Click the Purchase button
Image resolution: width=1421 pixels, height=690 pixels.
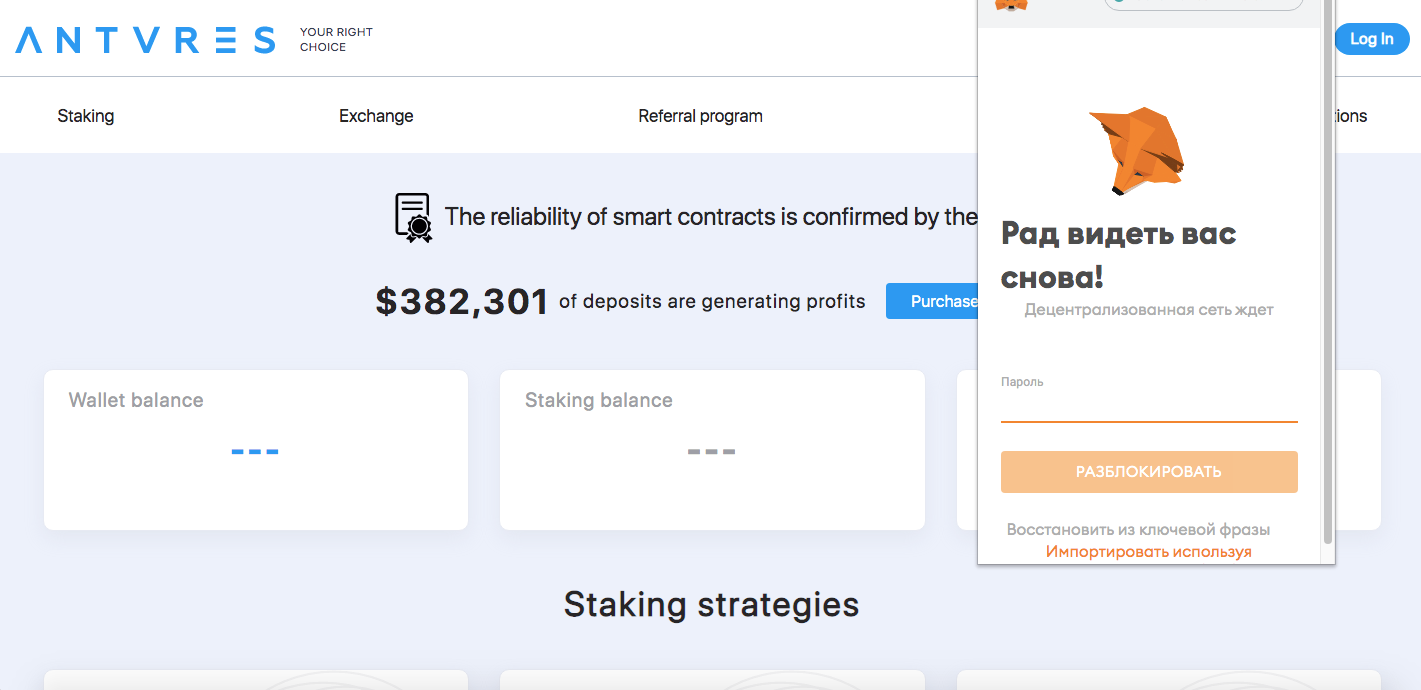click(933, 301)
